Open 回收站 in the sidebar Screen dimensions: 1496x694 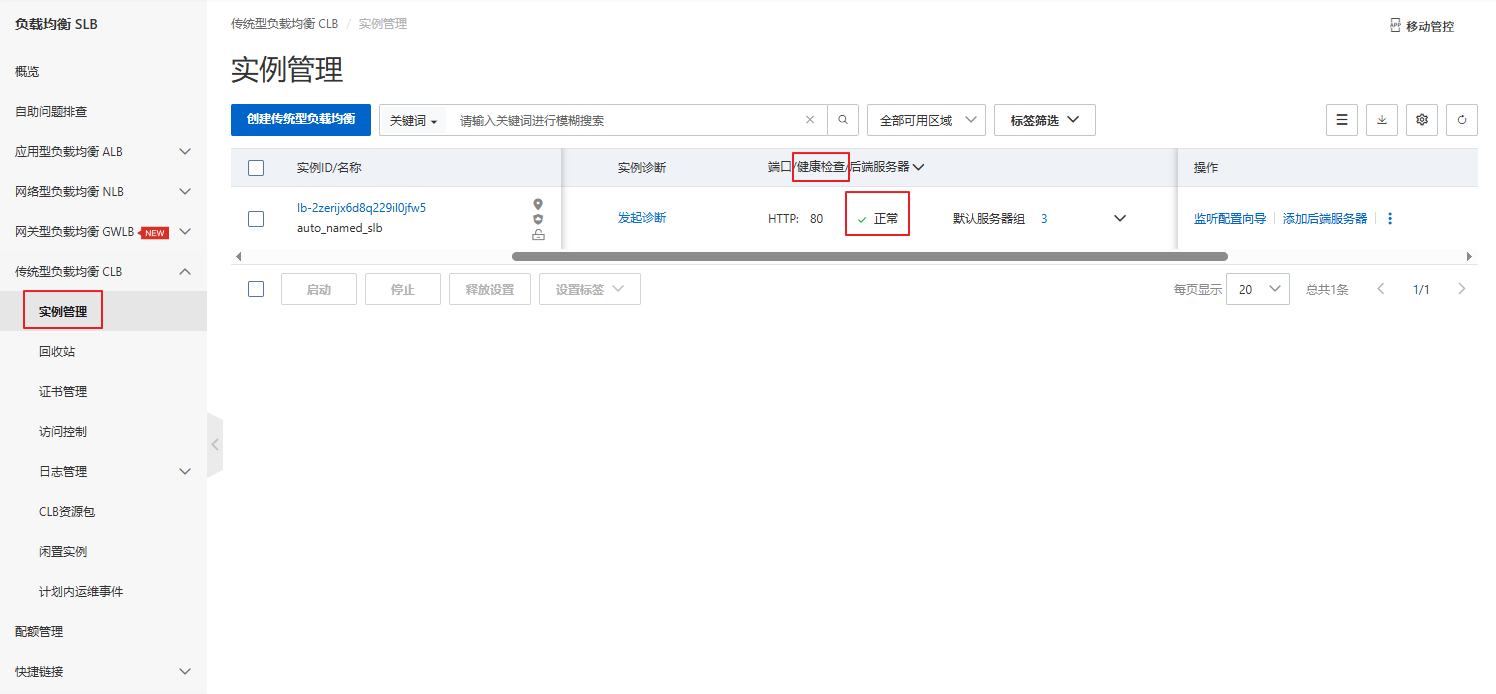57,352
